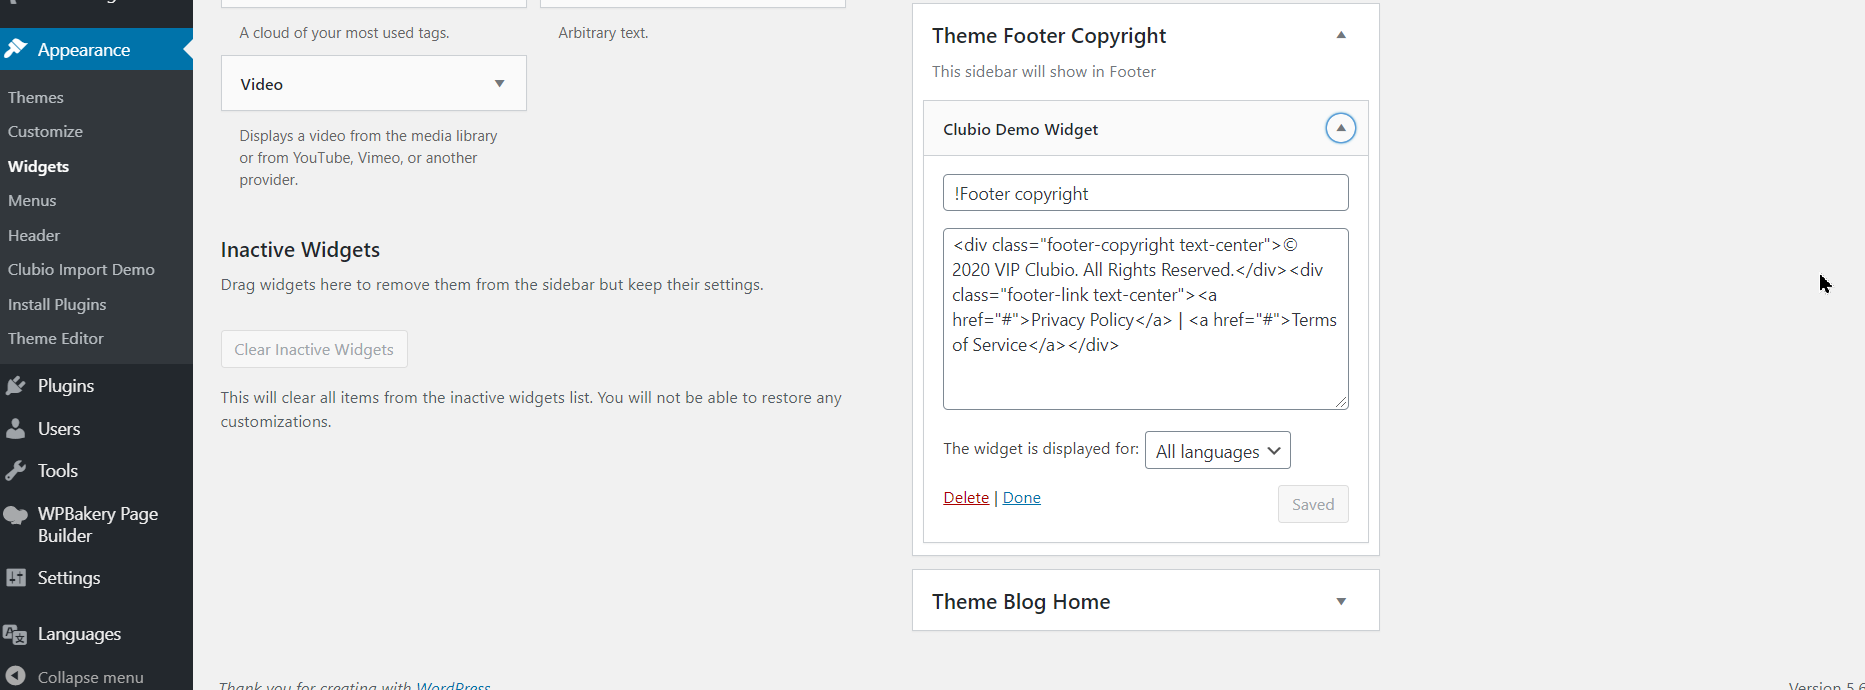Expand the Video widget arrow
Screen dimensions: 1865x690
[x=499, y=84]
